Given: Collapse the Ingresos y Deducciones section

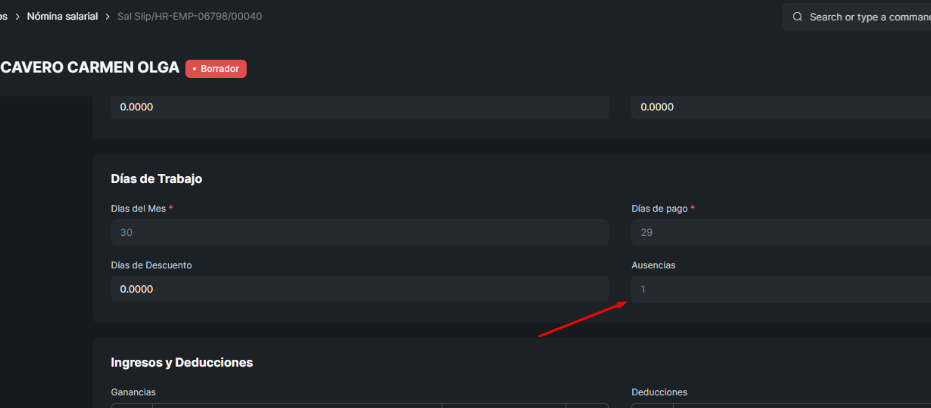Looking at the screenshot, I should (182, 362).
